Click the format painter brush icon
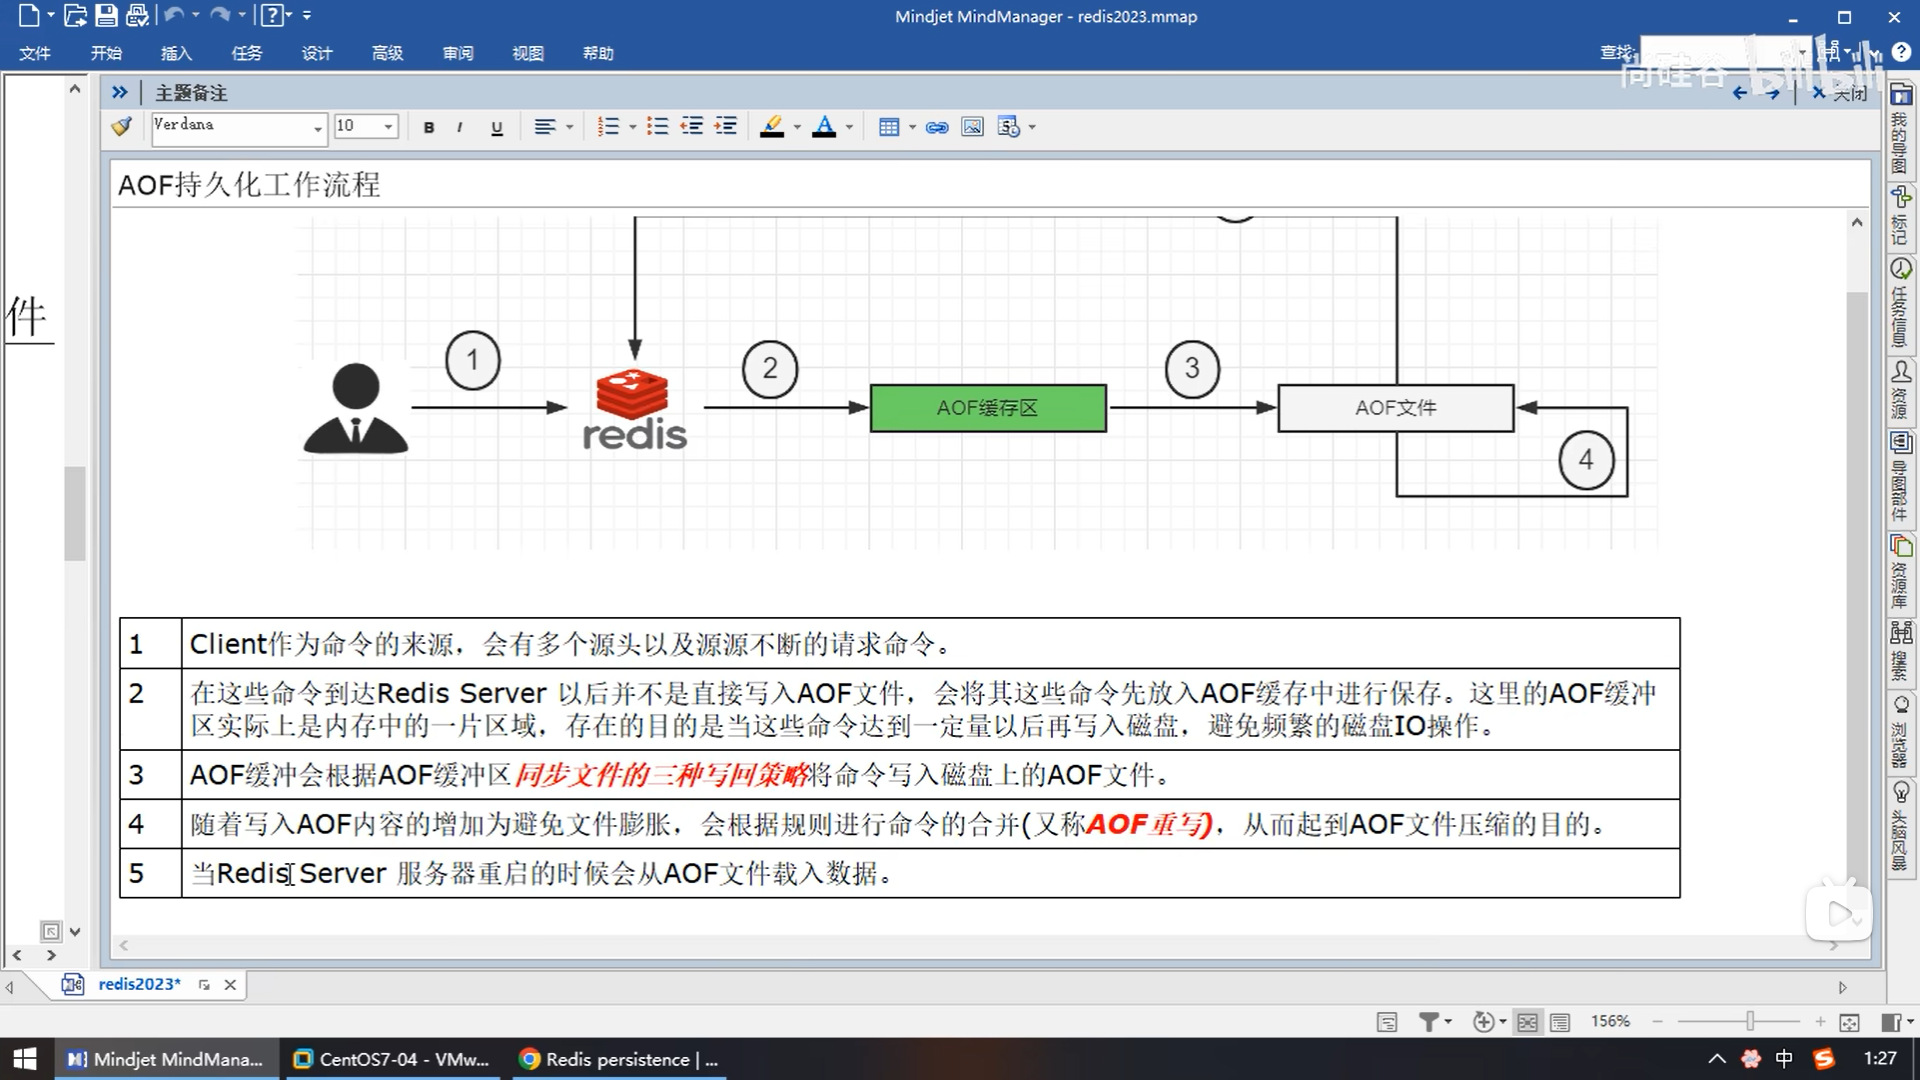 121,127
